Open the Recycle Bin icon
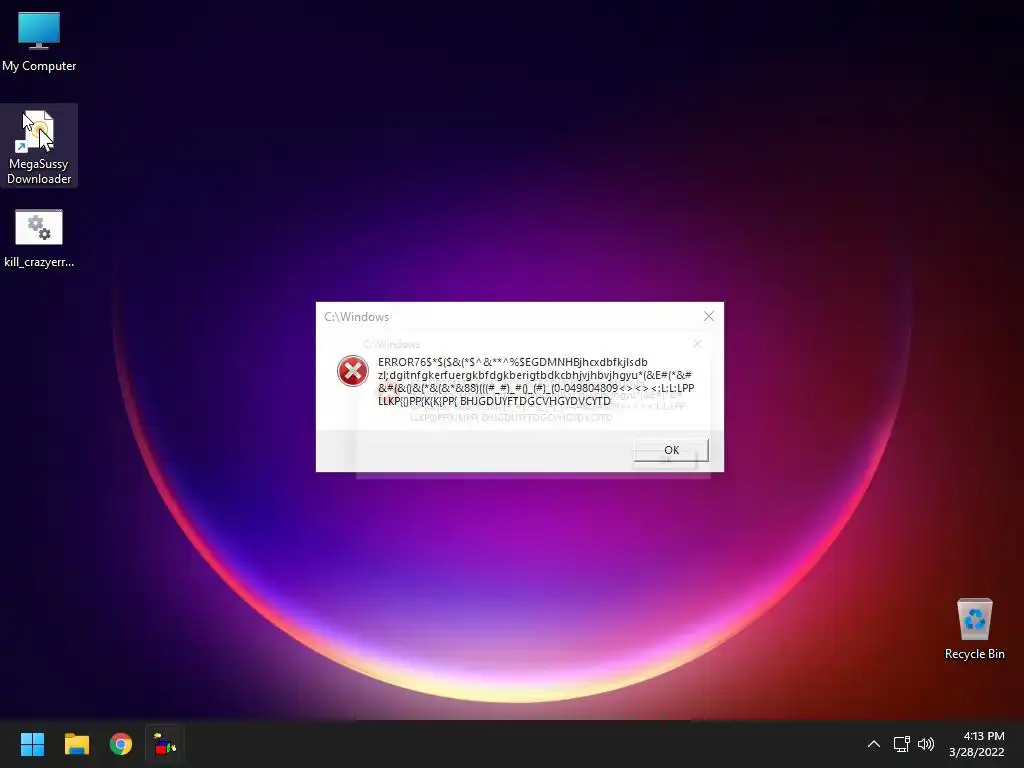1024x768 pixels. pyautogui.click(x=974, y=629)
